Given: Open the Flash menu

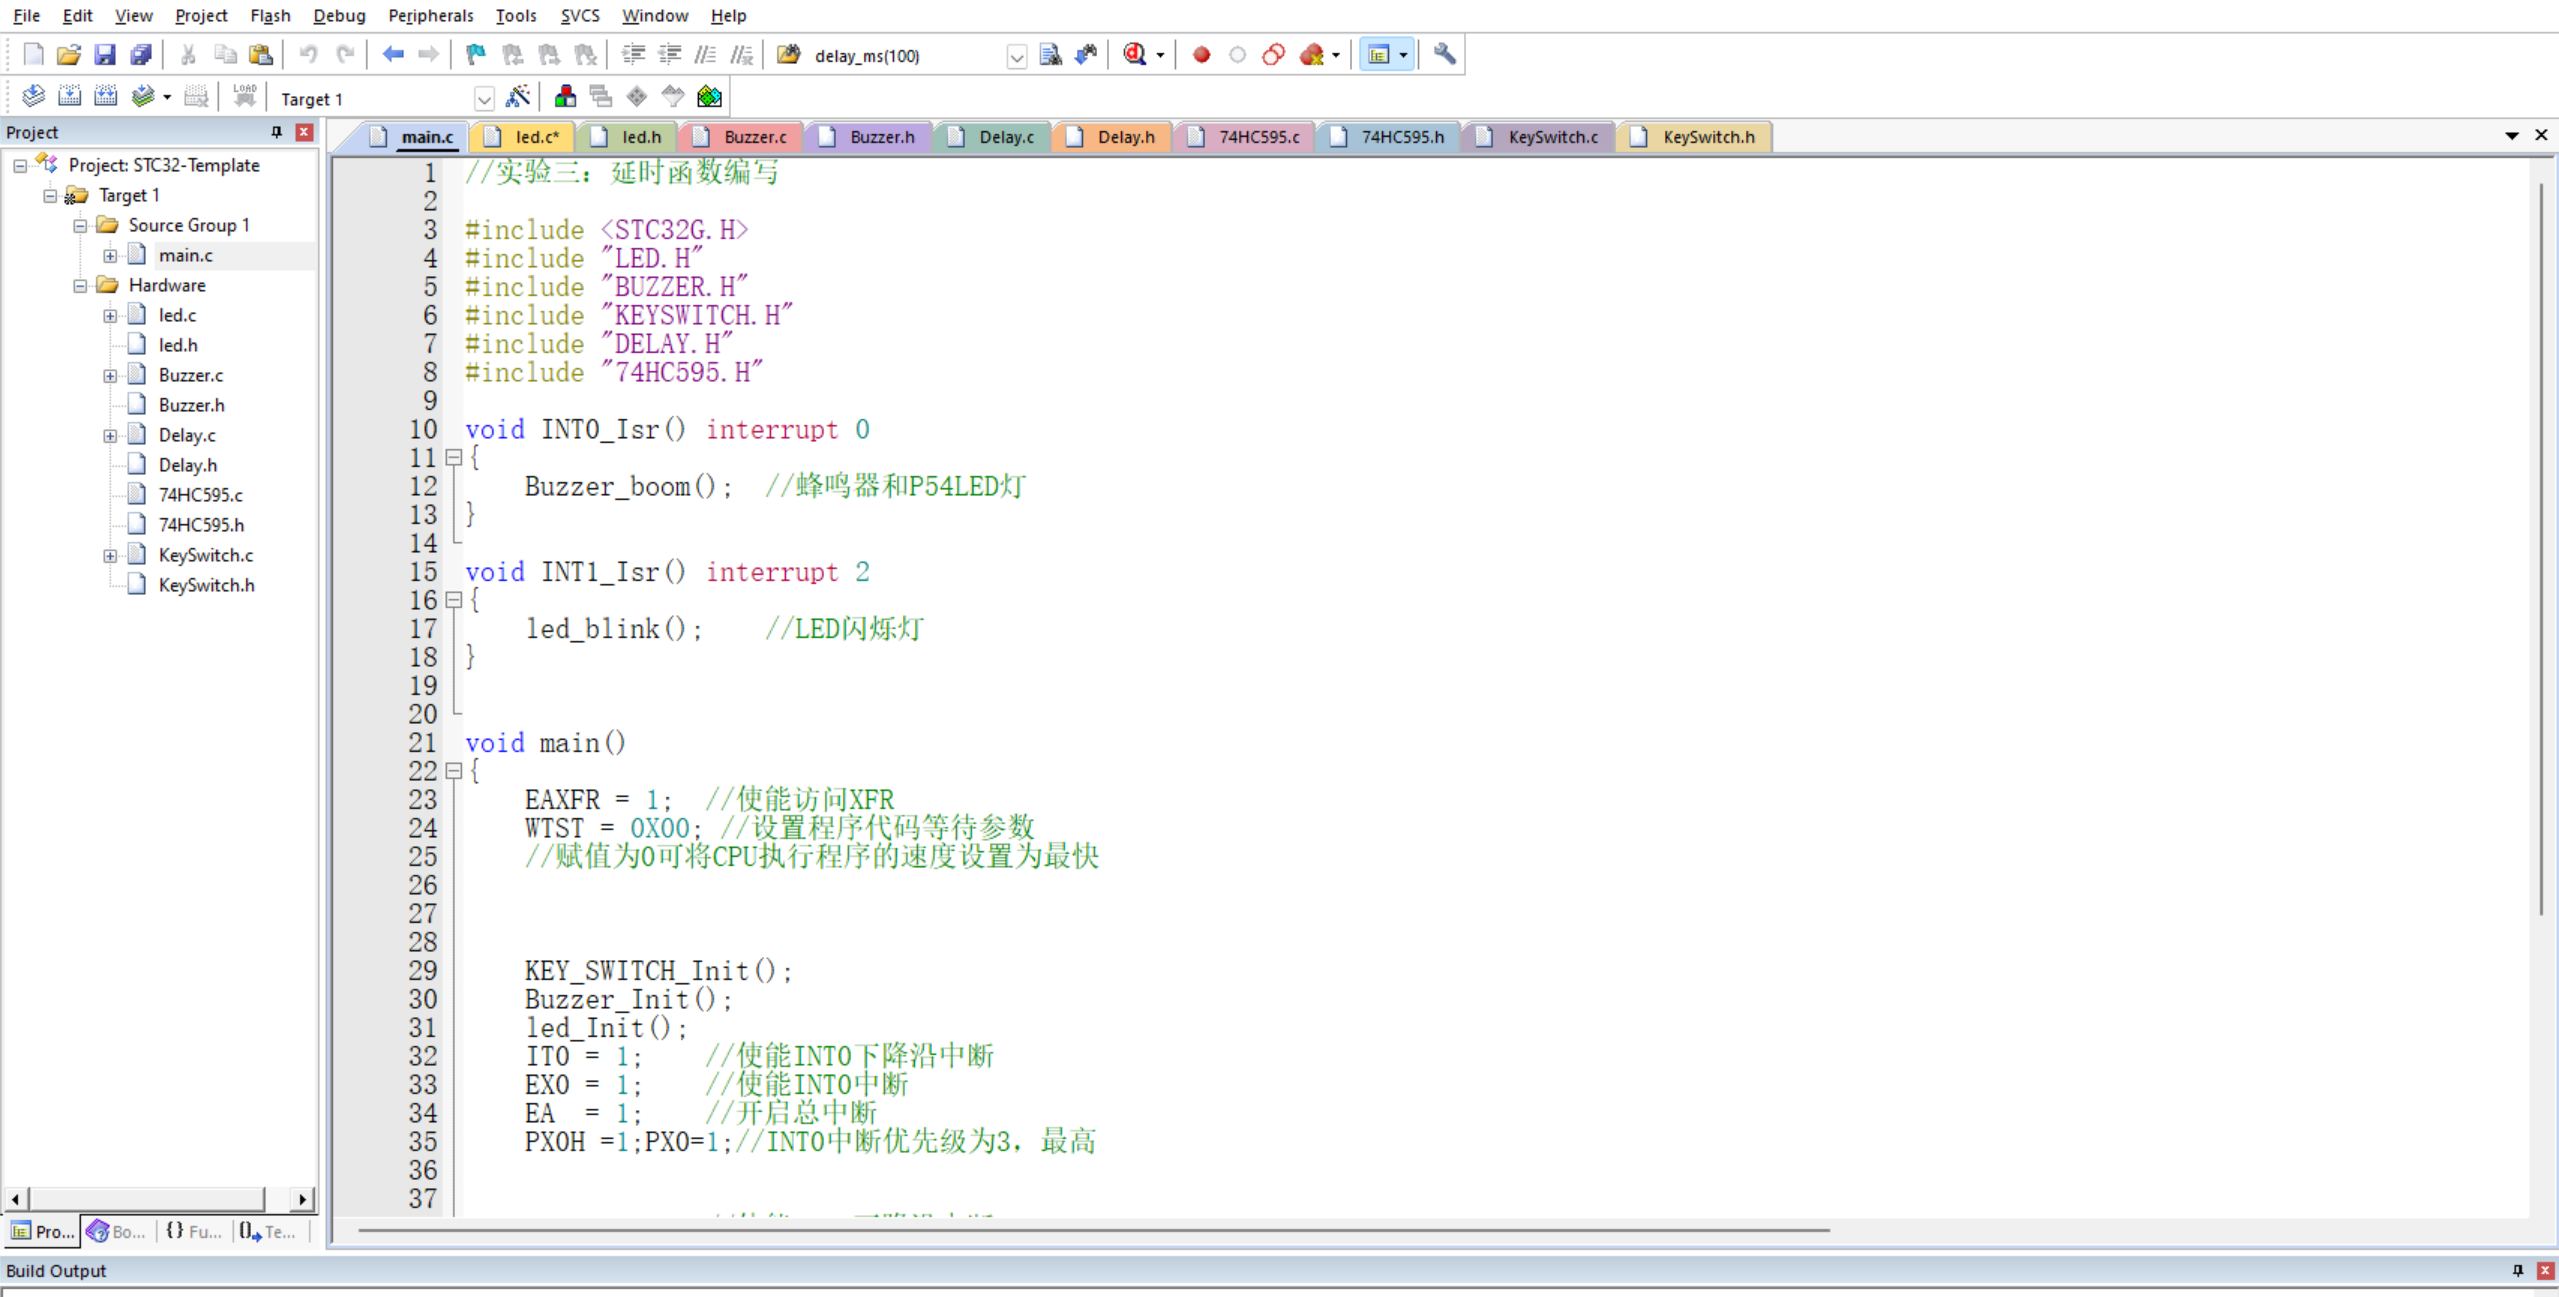Looking at the screenshot, I should point(270,15).
